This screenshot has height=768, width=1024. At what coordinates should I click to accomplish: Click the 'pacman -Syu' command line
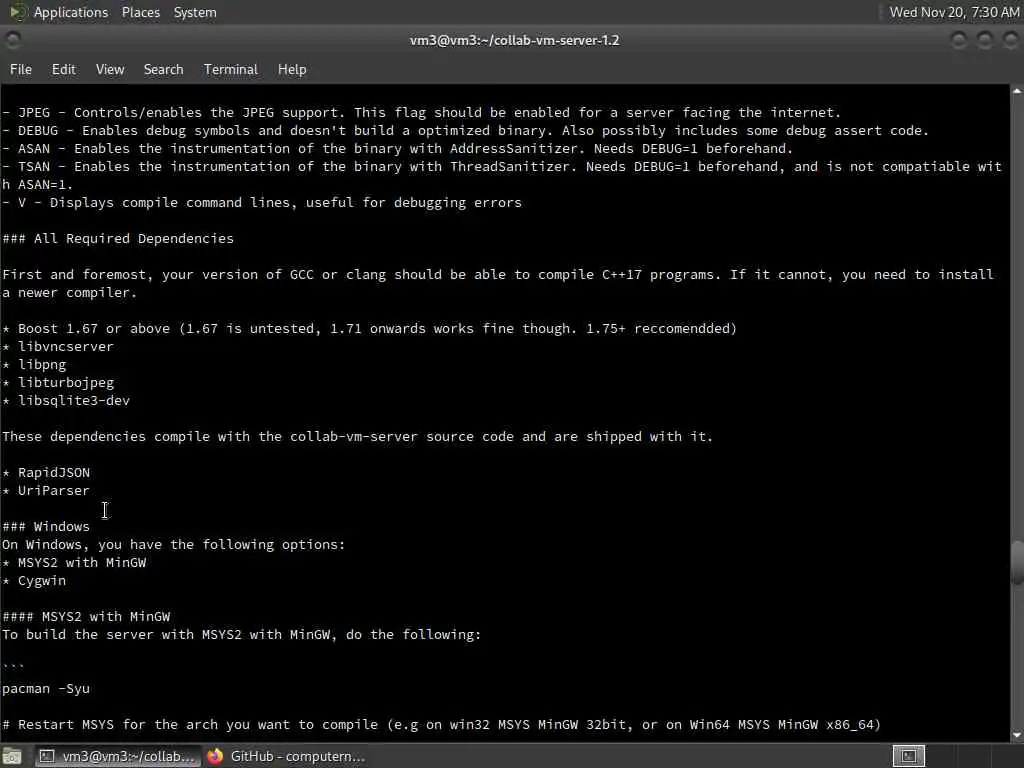tap(46, 688)
